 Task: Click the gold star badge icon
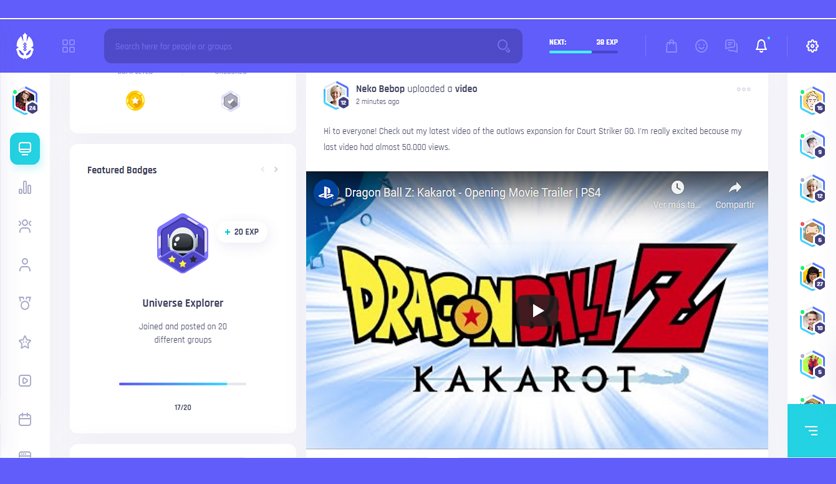(135, 100)
